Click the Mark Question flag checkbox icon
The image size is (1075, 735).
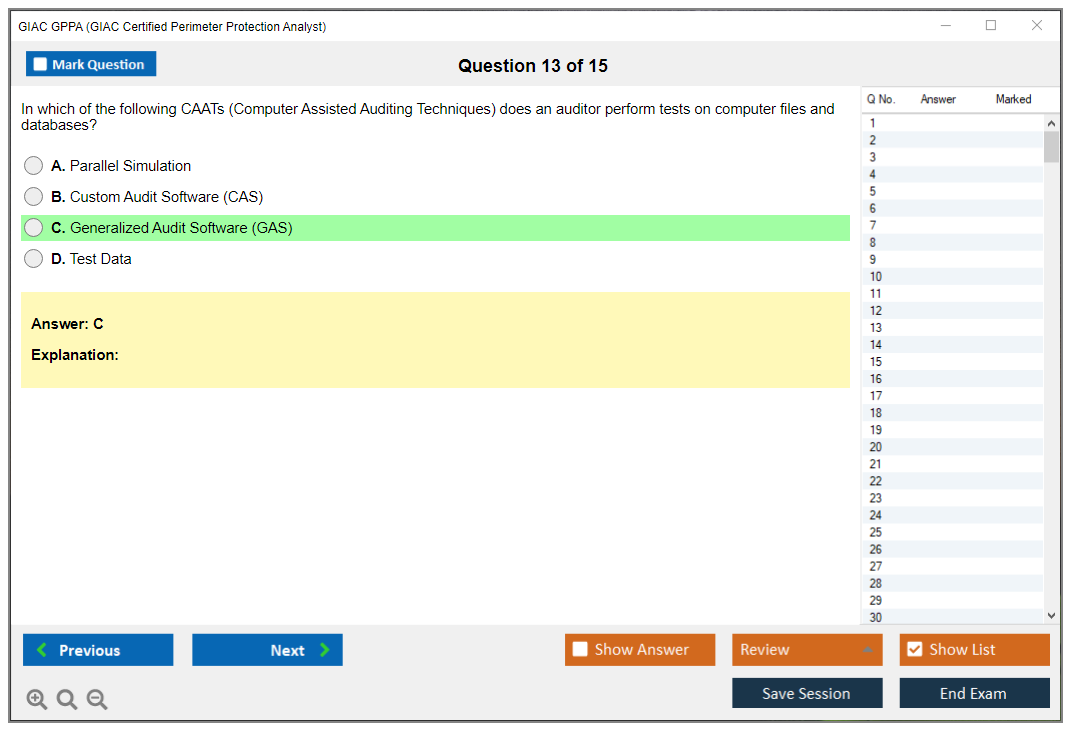pyautogui.click(x=40, y=63)
